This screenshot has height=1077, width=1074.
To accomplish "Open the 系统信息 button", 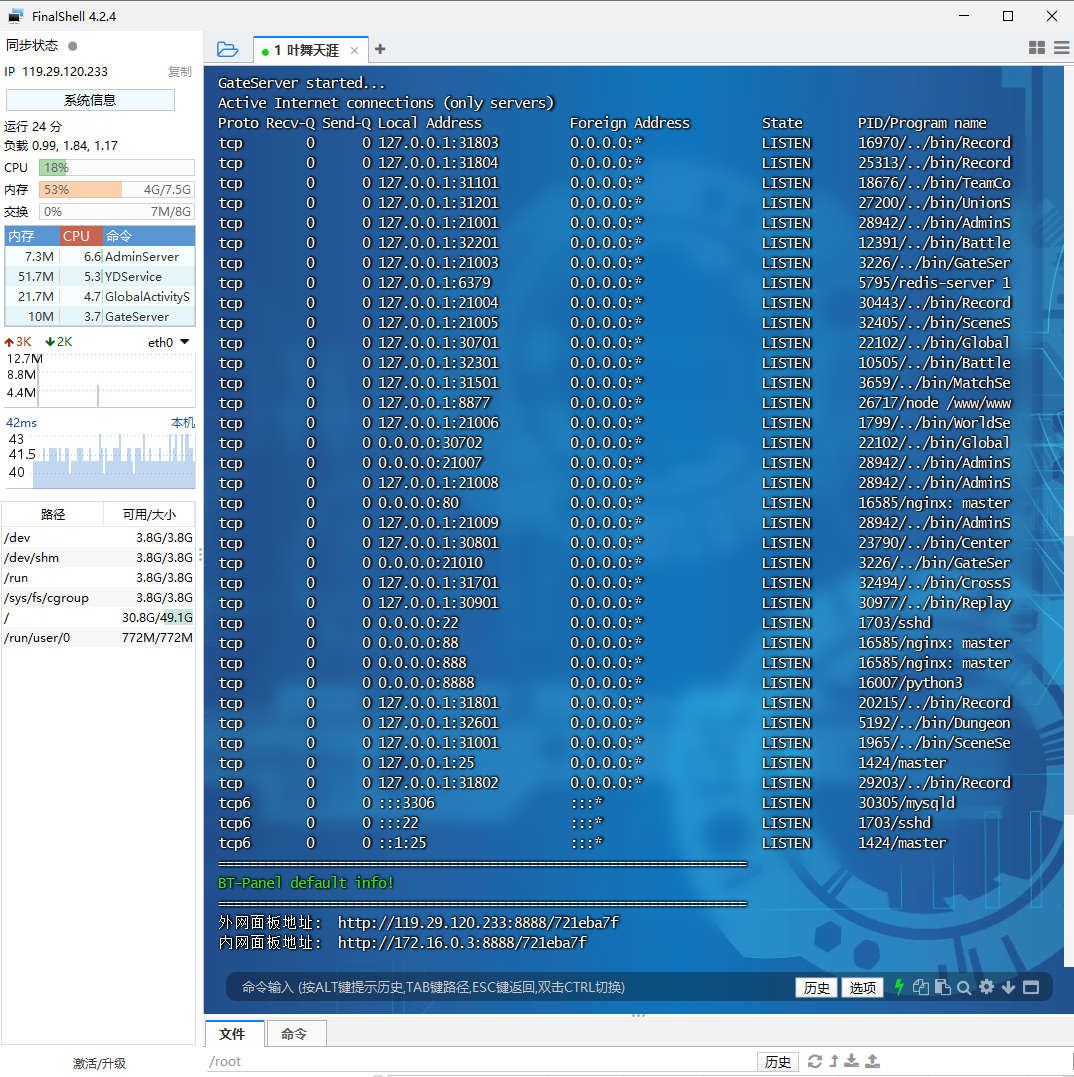I will [x=90, y=100].
